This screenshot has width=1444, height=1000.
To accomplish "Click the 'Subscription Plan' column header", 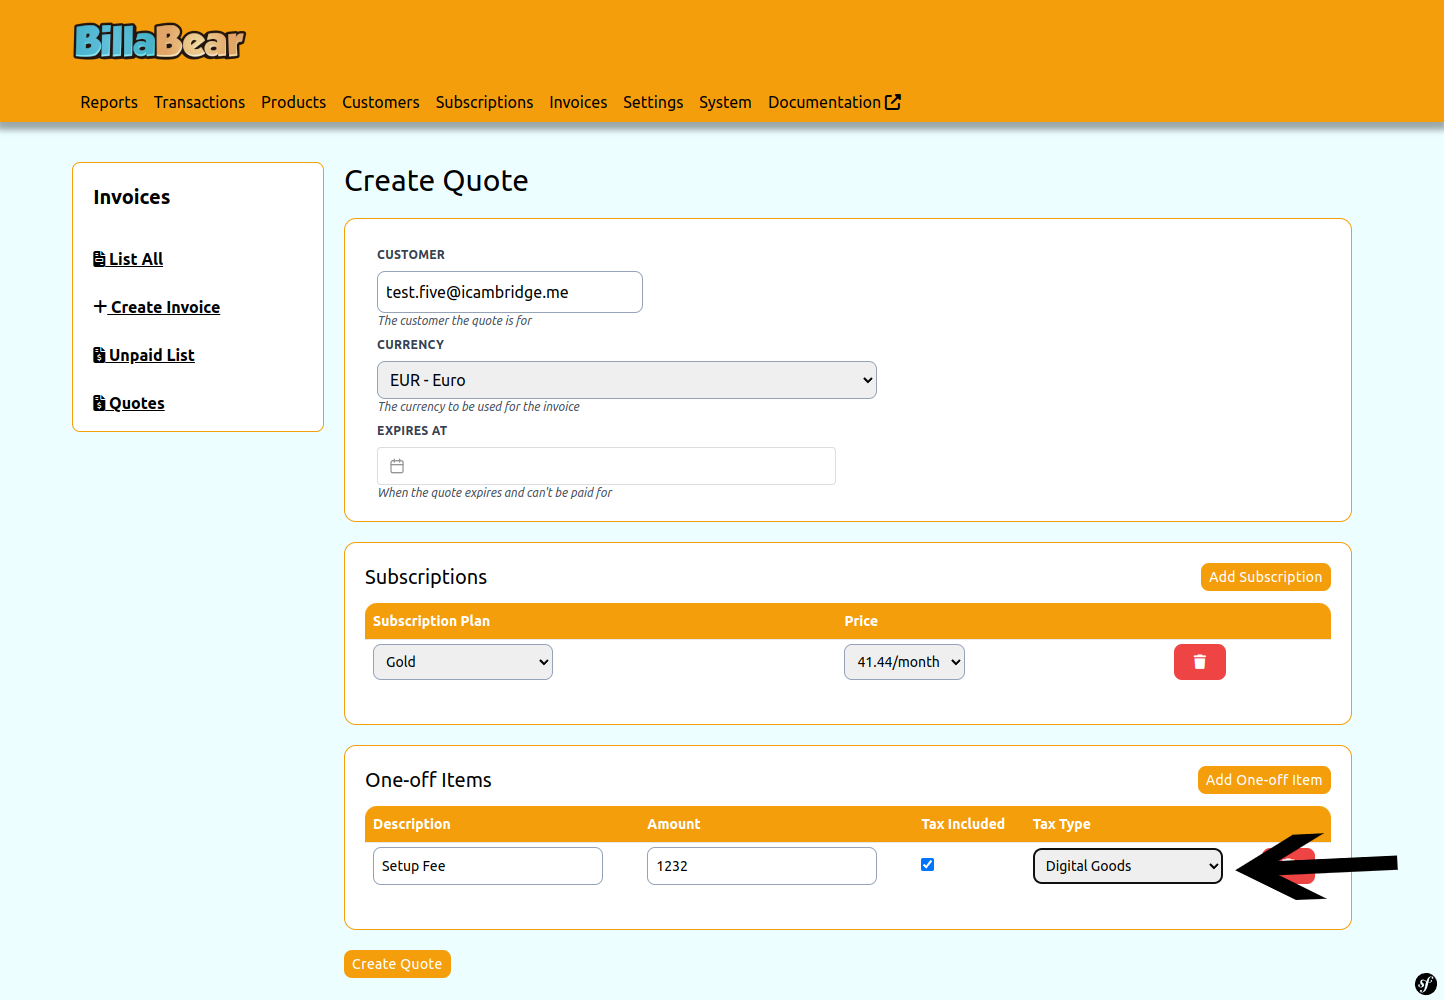I will [431, 621].
